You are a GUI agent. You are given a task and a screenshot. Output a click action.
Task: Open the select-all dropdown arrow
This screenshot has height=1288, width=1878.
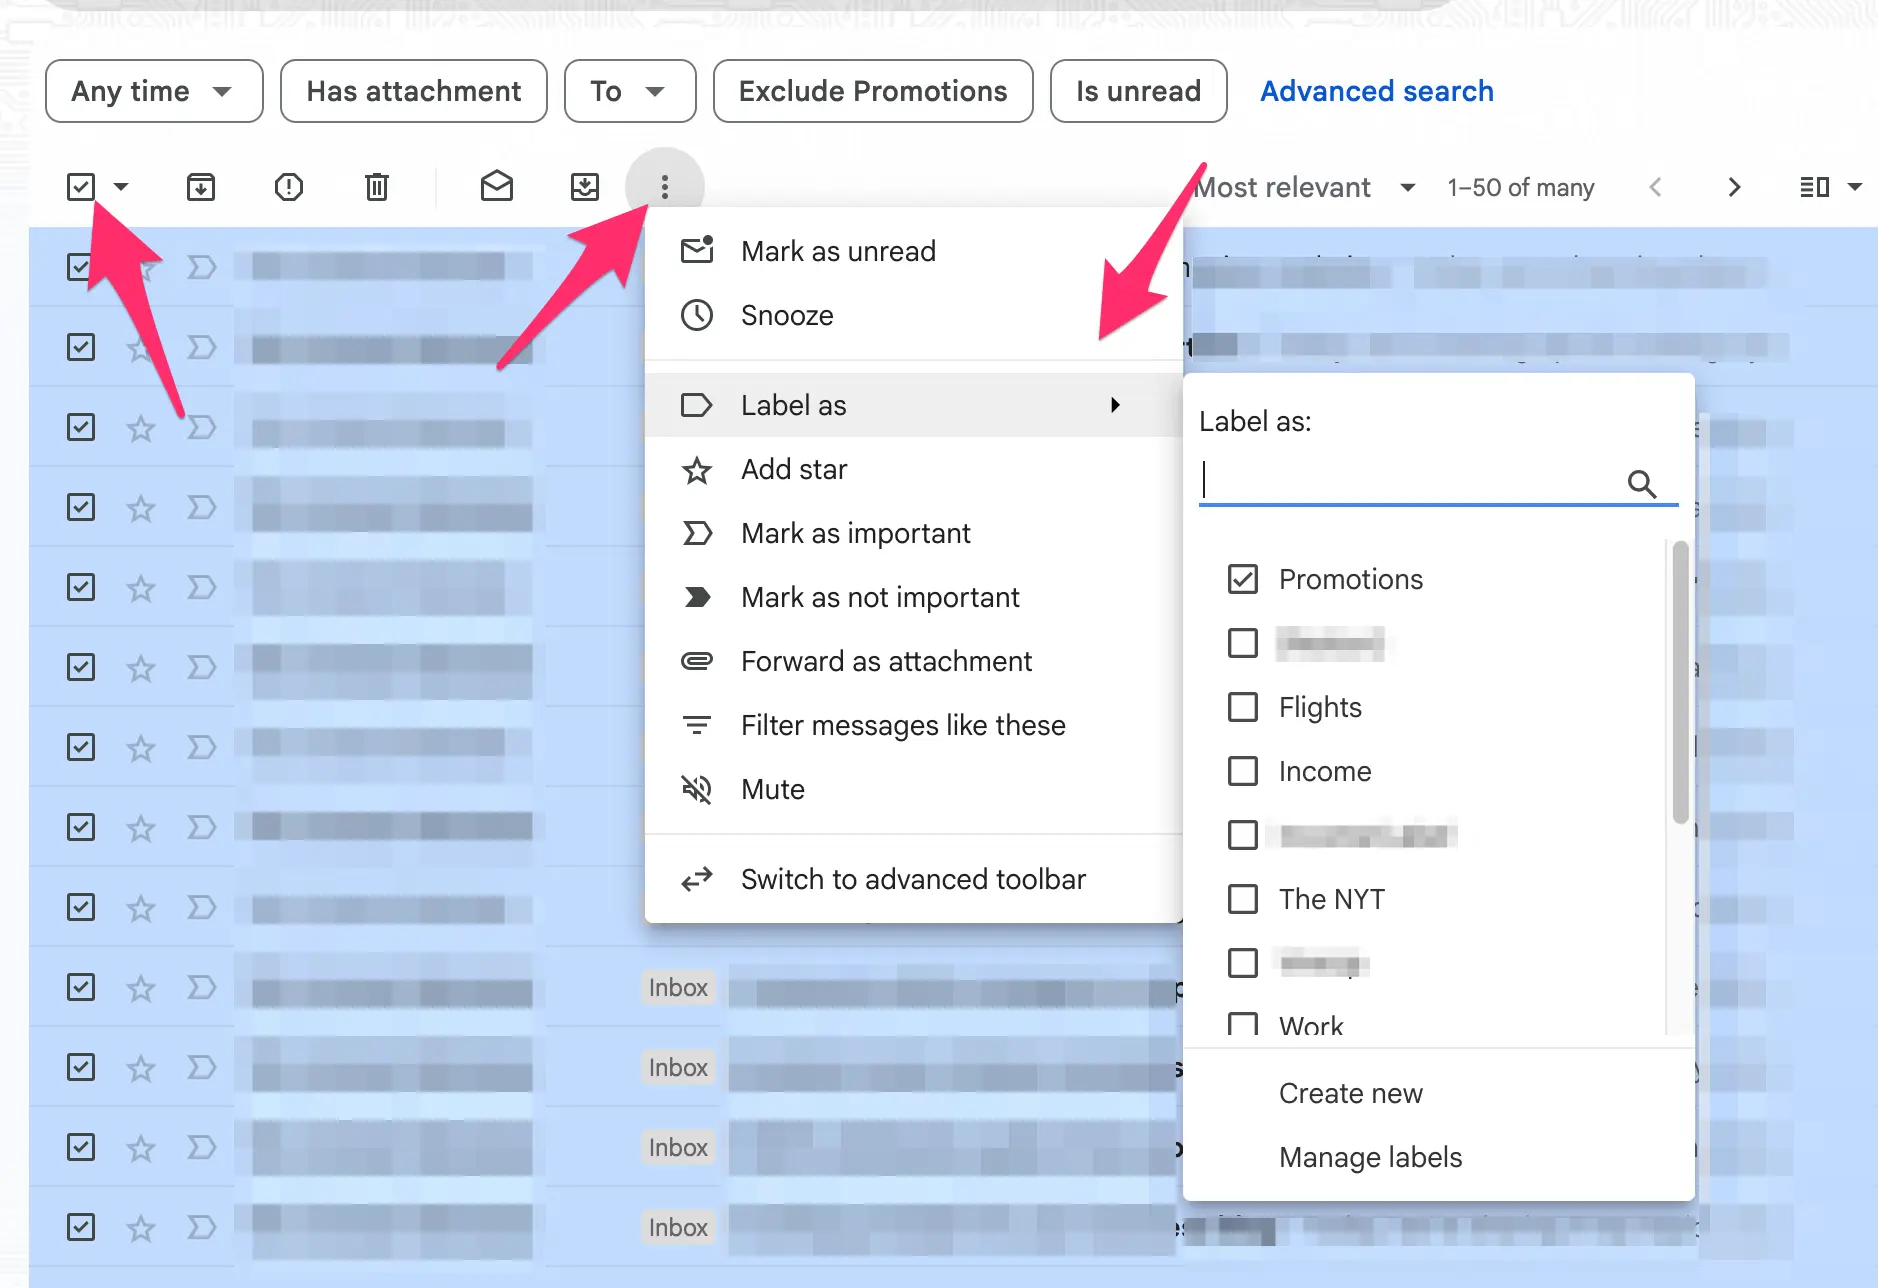[x=121, y=186]
